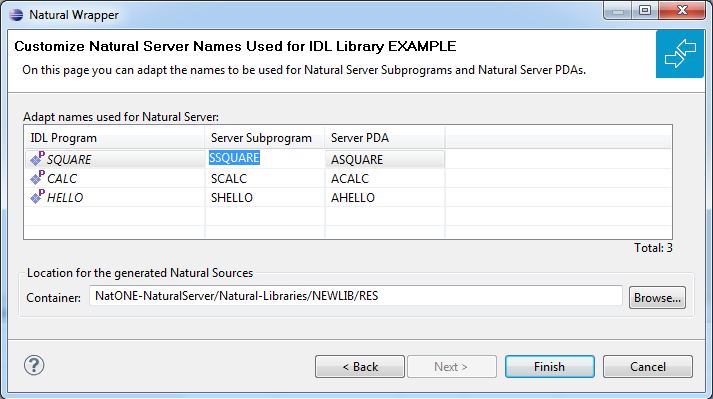Close the Natural Wrapper dialog

tap(682, 11)
